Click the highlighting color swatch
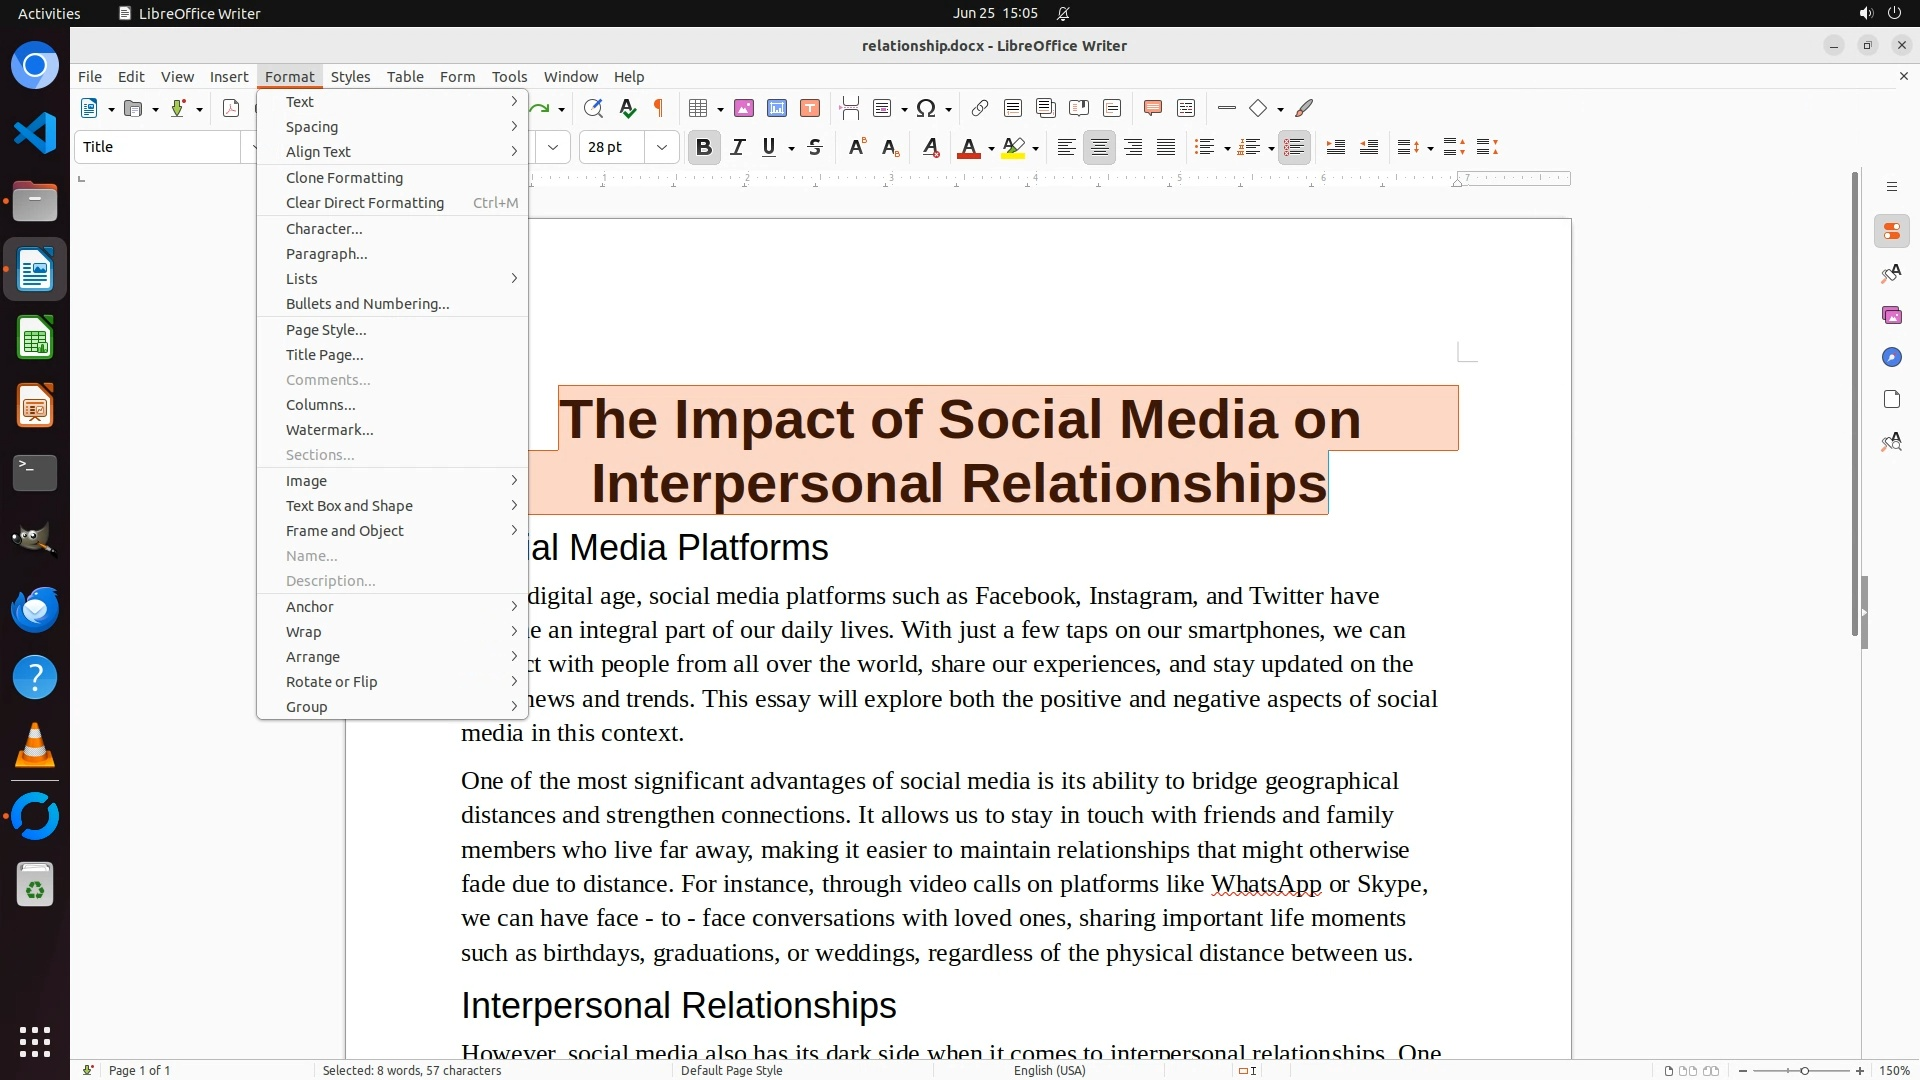 [x=1013, y=148]
